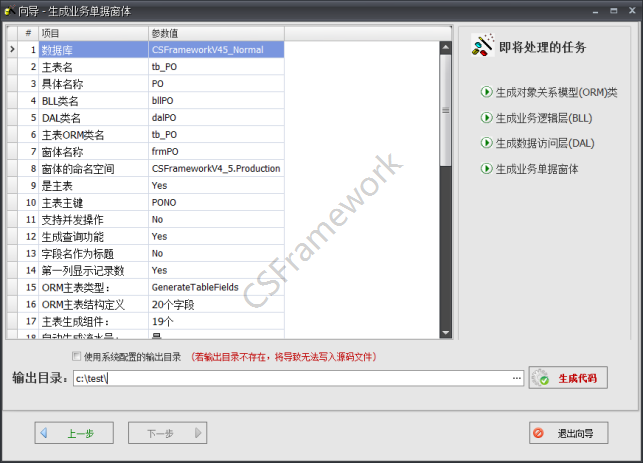643x463 pixels.
Task: Click the # column header
Action: (28, 33)
